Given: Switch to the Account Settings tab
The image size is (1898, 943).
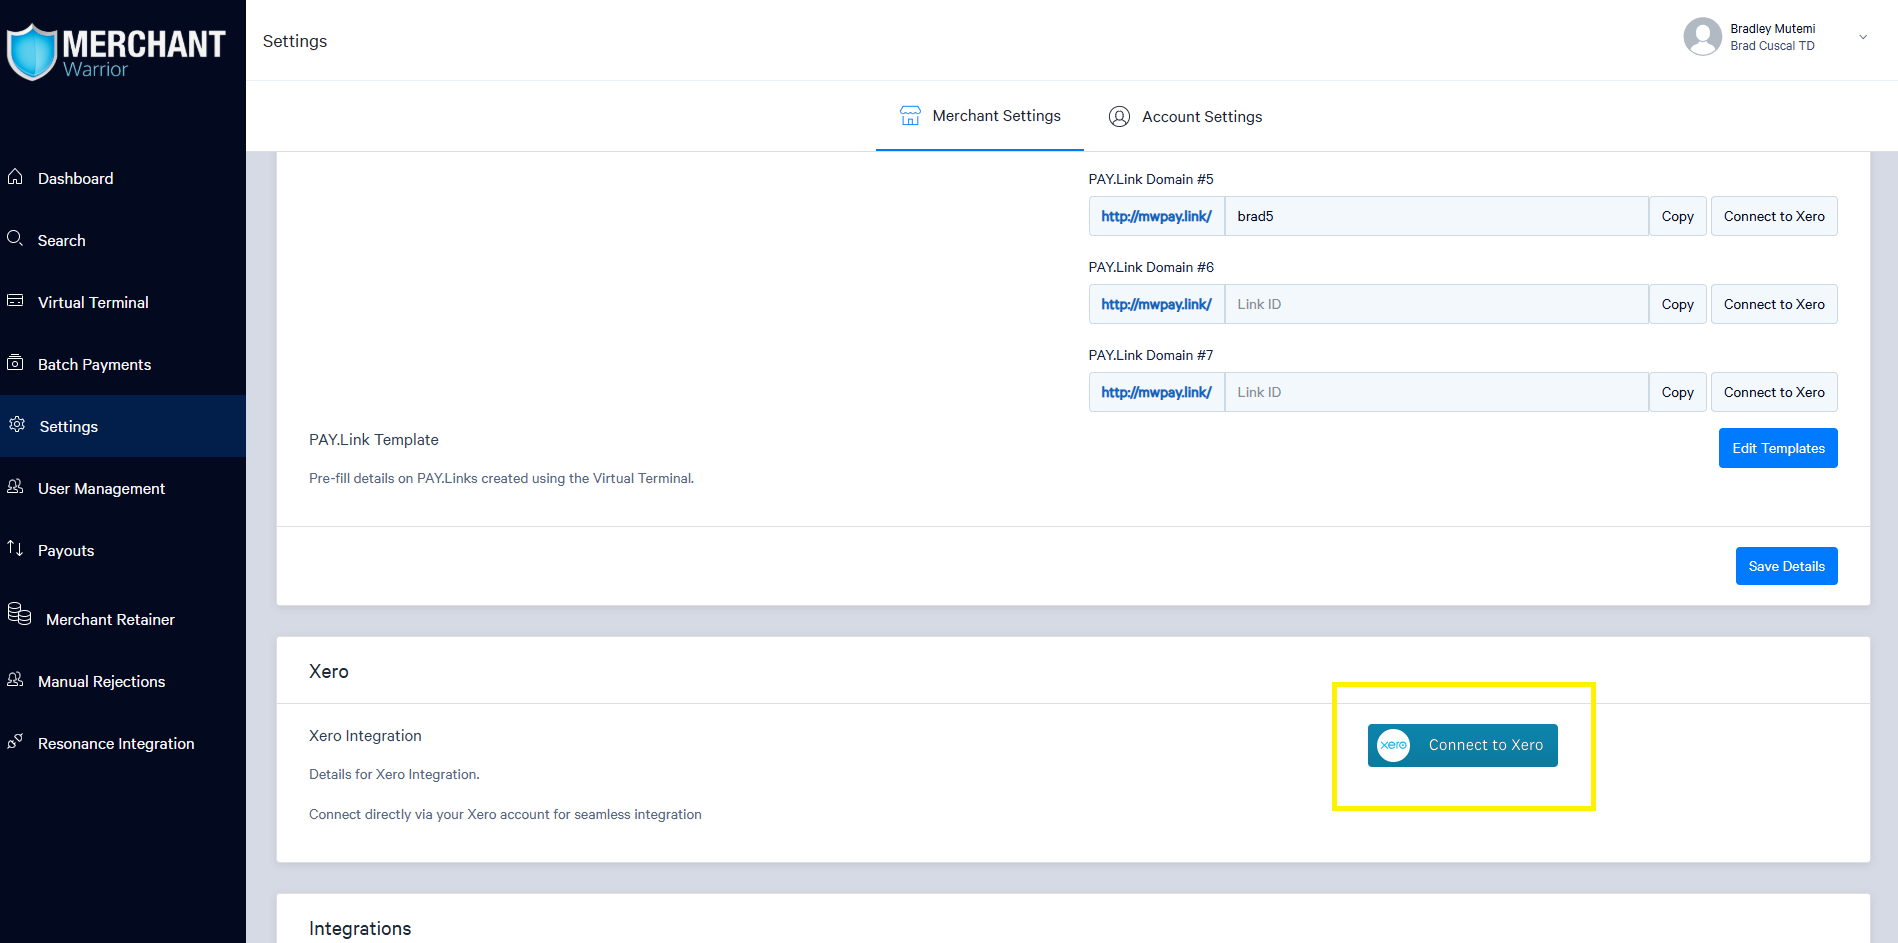Looking at the screenshot, I should coord(1185,117).
